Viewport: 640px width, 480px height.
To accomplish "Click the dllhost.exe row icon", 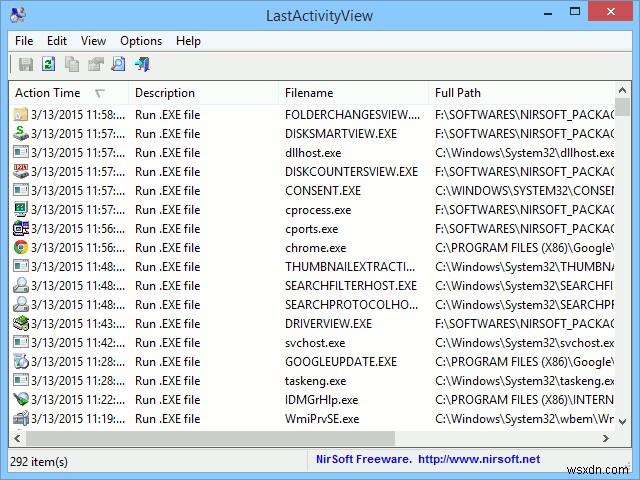I will [20, 153].
